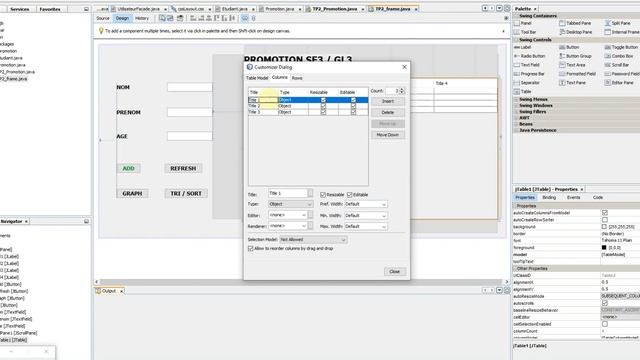Open the Min. Width dropdown

point(366,215)
